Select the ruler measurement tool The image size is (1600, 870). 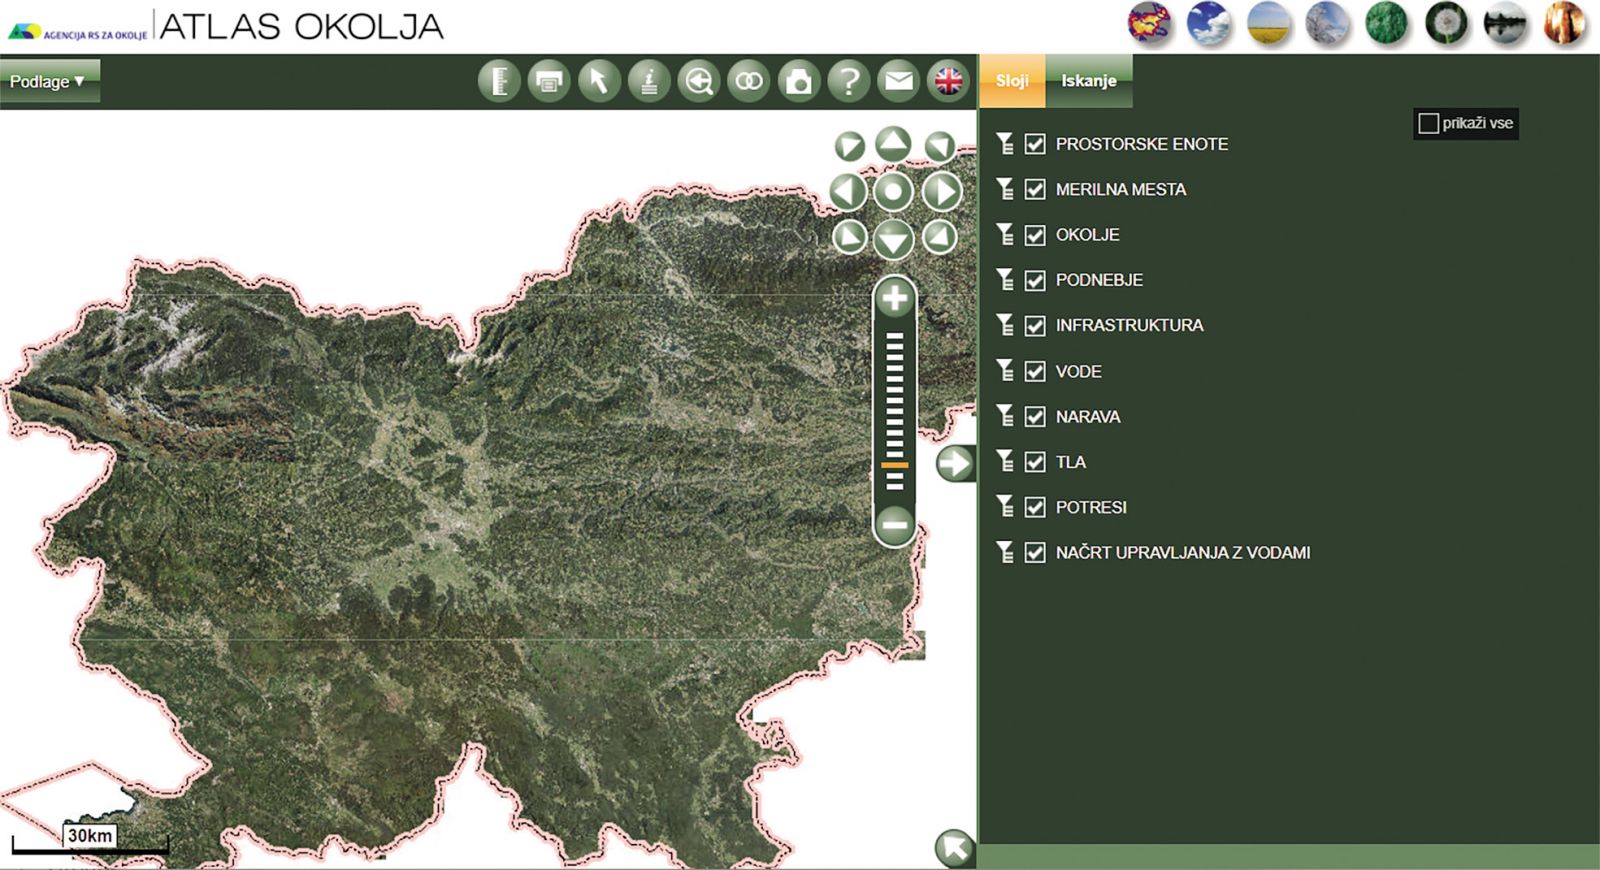click(x=498, y=81)
